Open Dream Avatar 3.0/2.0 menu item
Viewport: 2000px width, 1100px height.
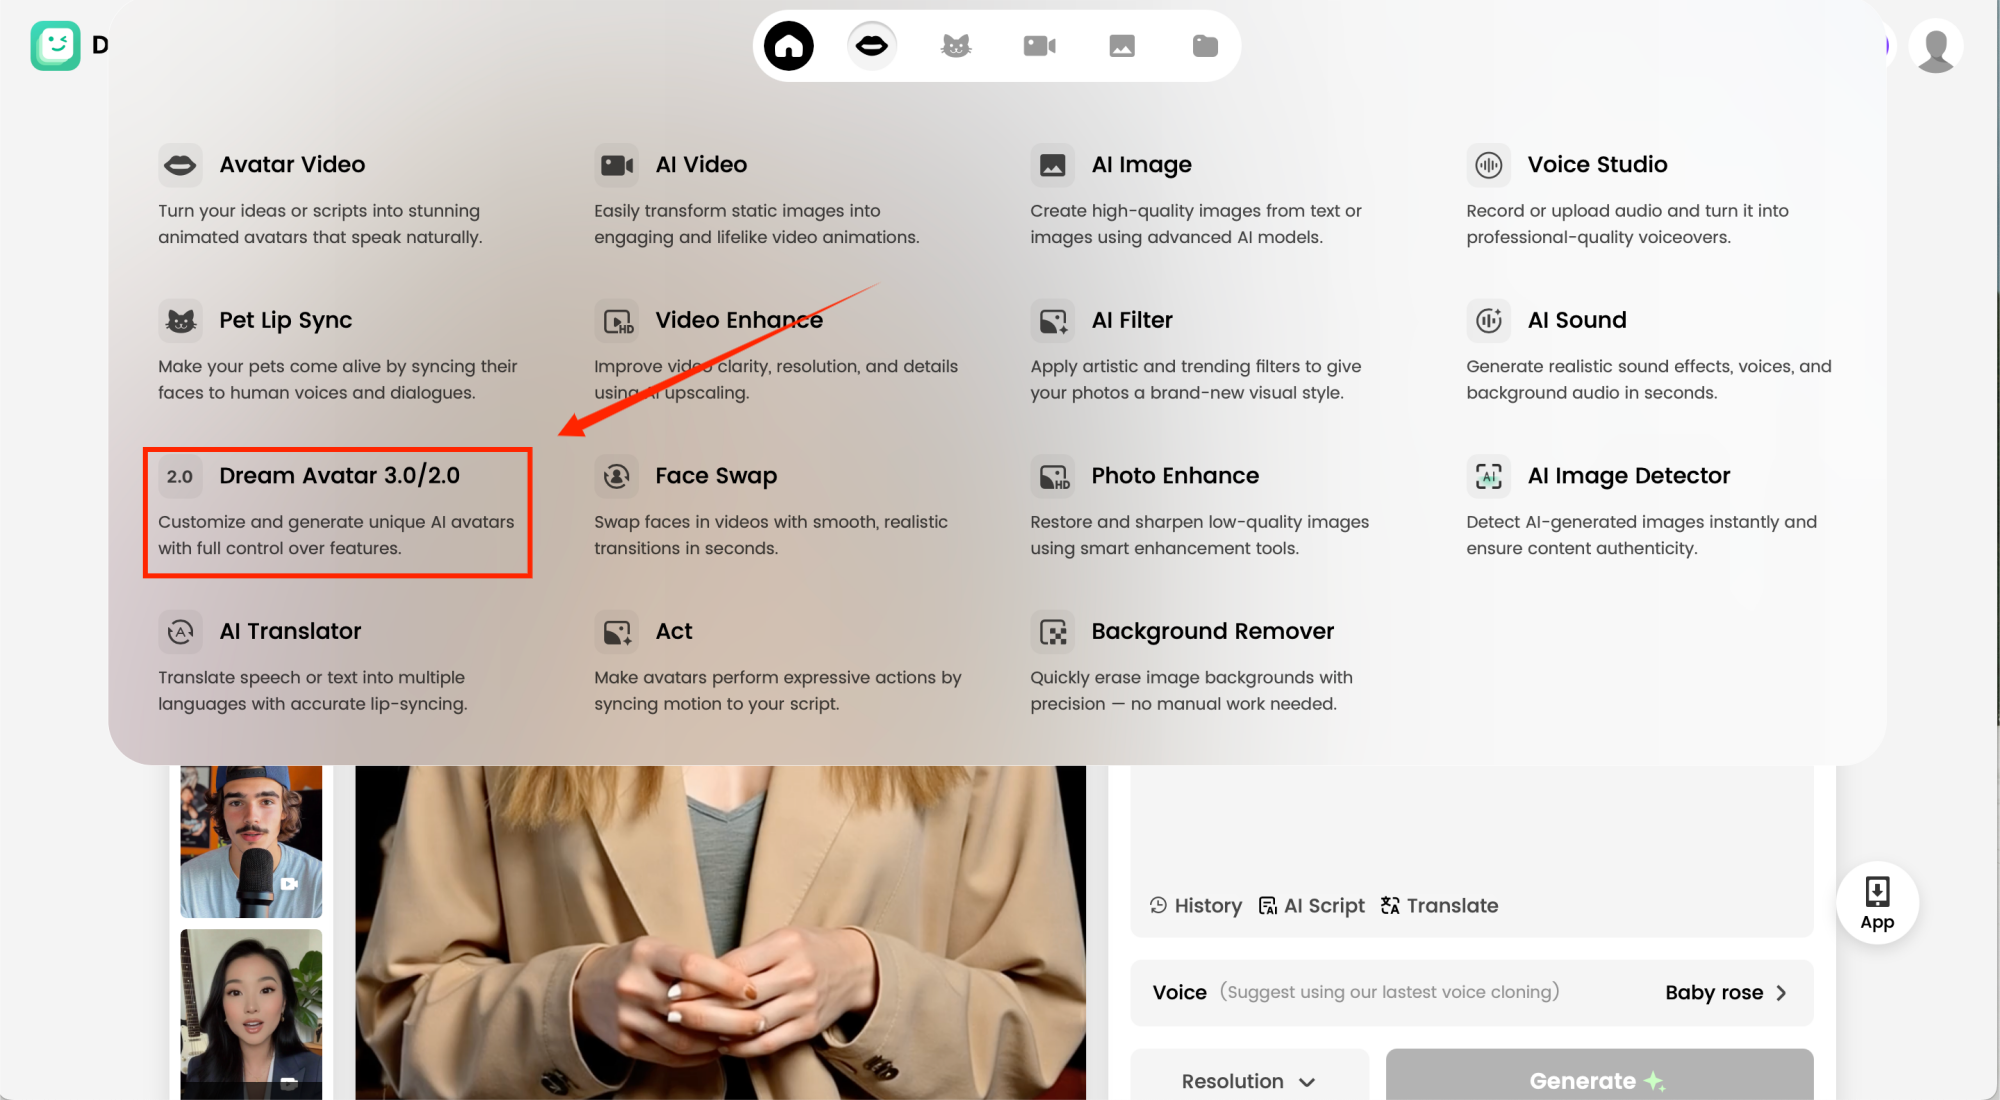[338, 476]
